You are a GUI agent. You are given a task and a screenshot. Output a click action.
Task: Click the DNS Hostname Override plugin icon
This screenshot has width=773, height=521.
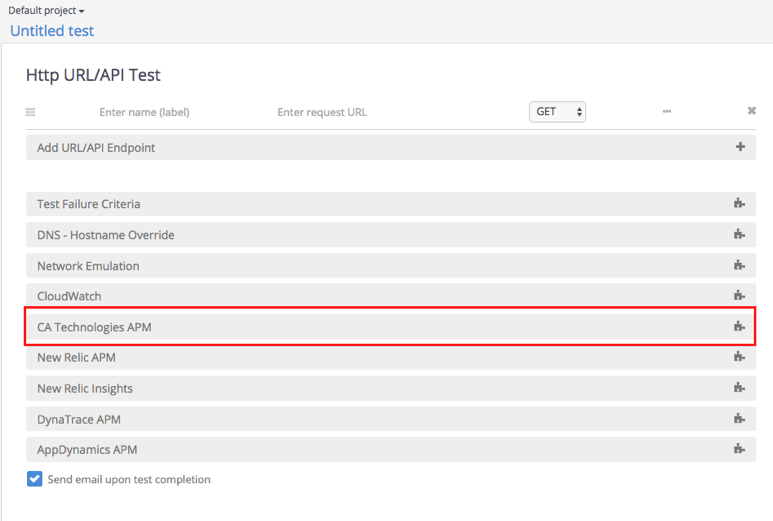pyautogui.click(x=739, y=235)
